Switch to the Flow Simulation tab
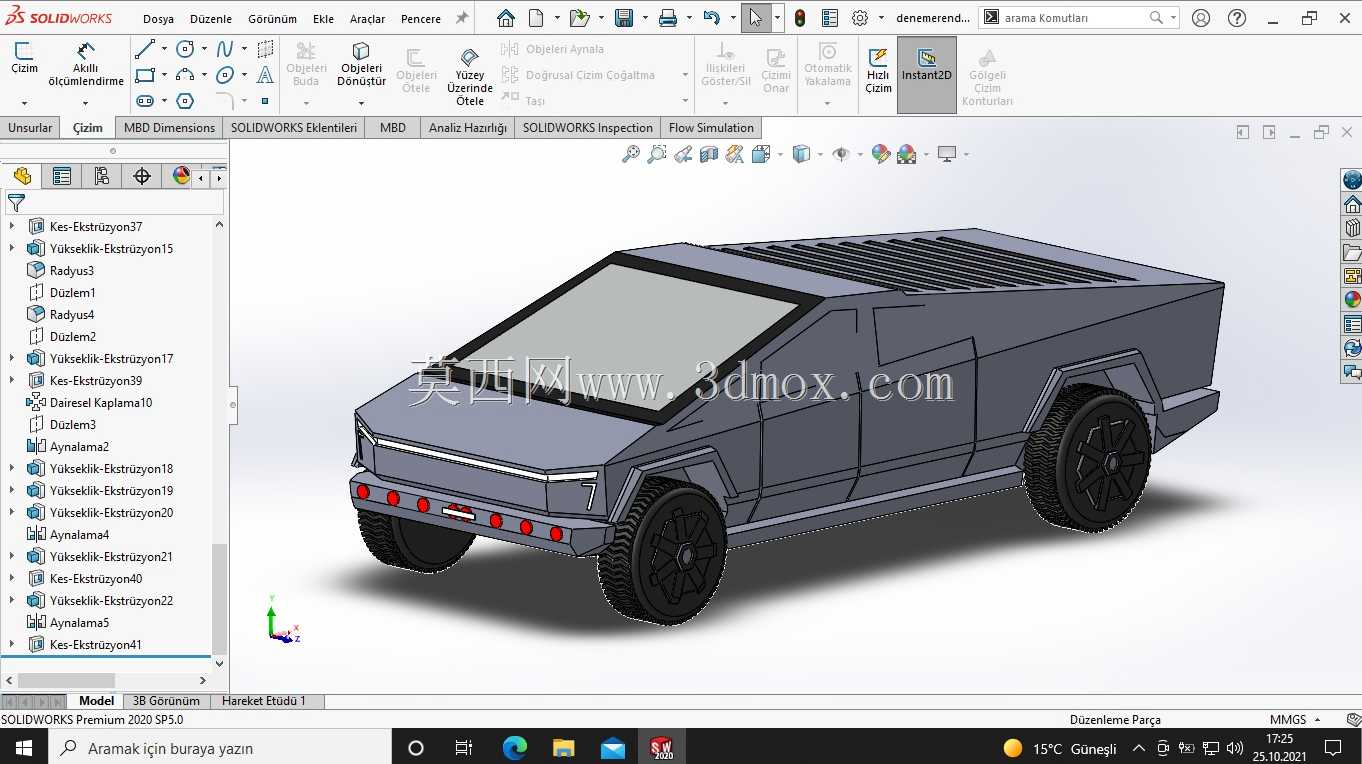Screen dimensions: 1362x764 711,127
